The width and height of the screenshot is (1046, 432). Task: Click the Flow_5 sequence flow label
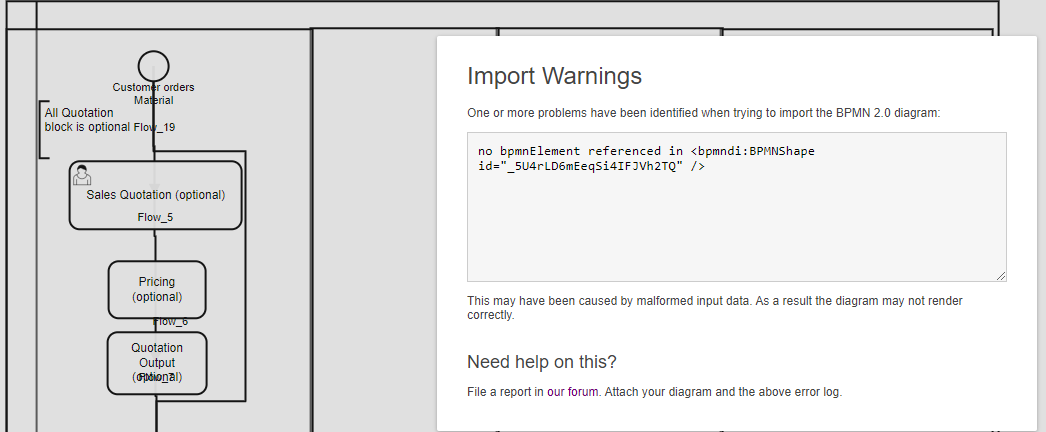click(155, 217)
